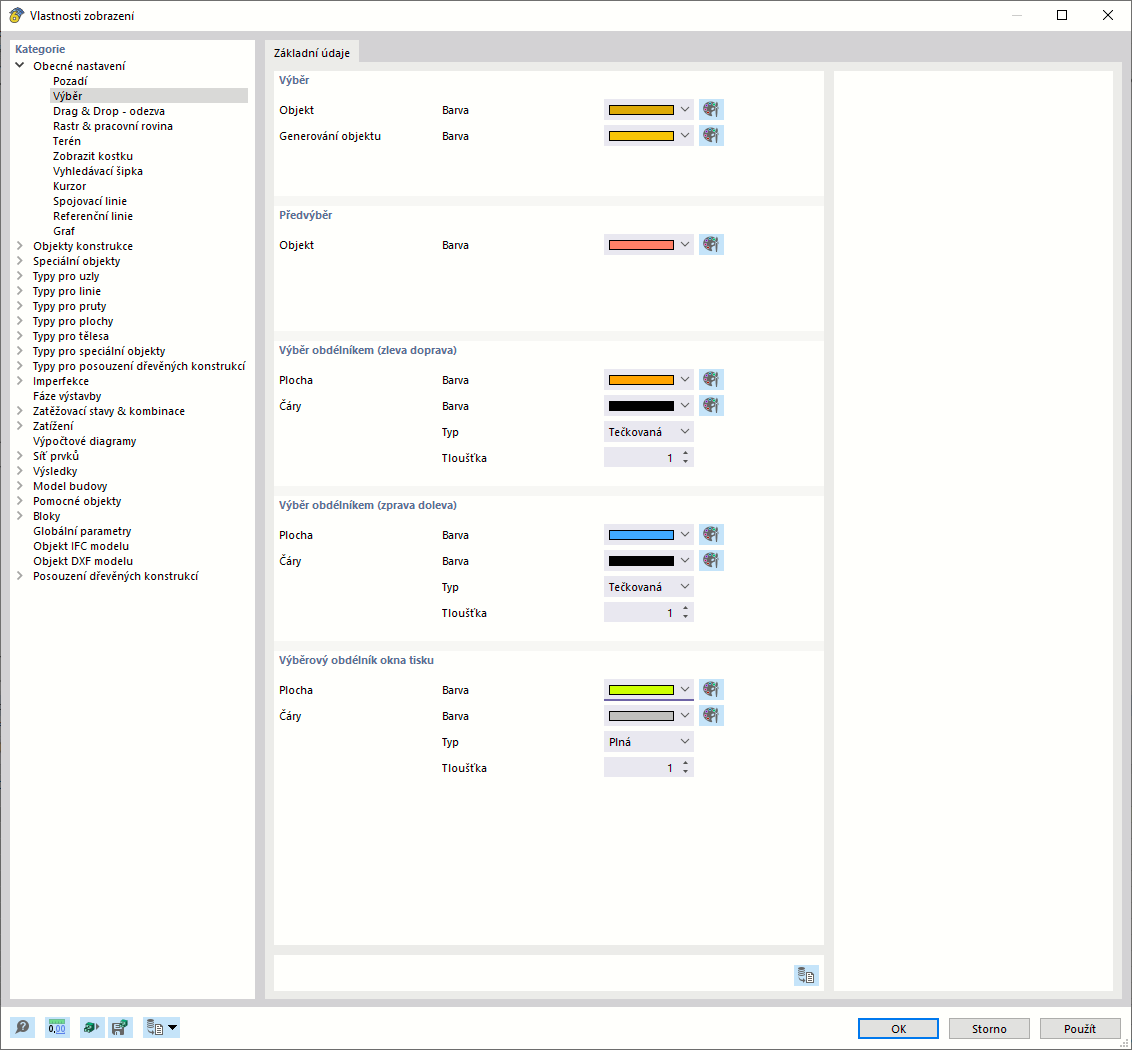Open the Typ Plná dropdown
This screenshot has height=1050, width=1132.
point(648,742)
